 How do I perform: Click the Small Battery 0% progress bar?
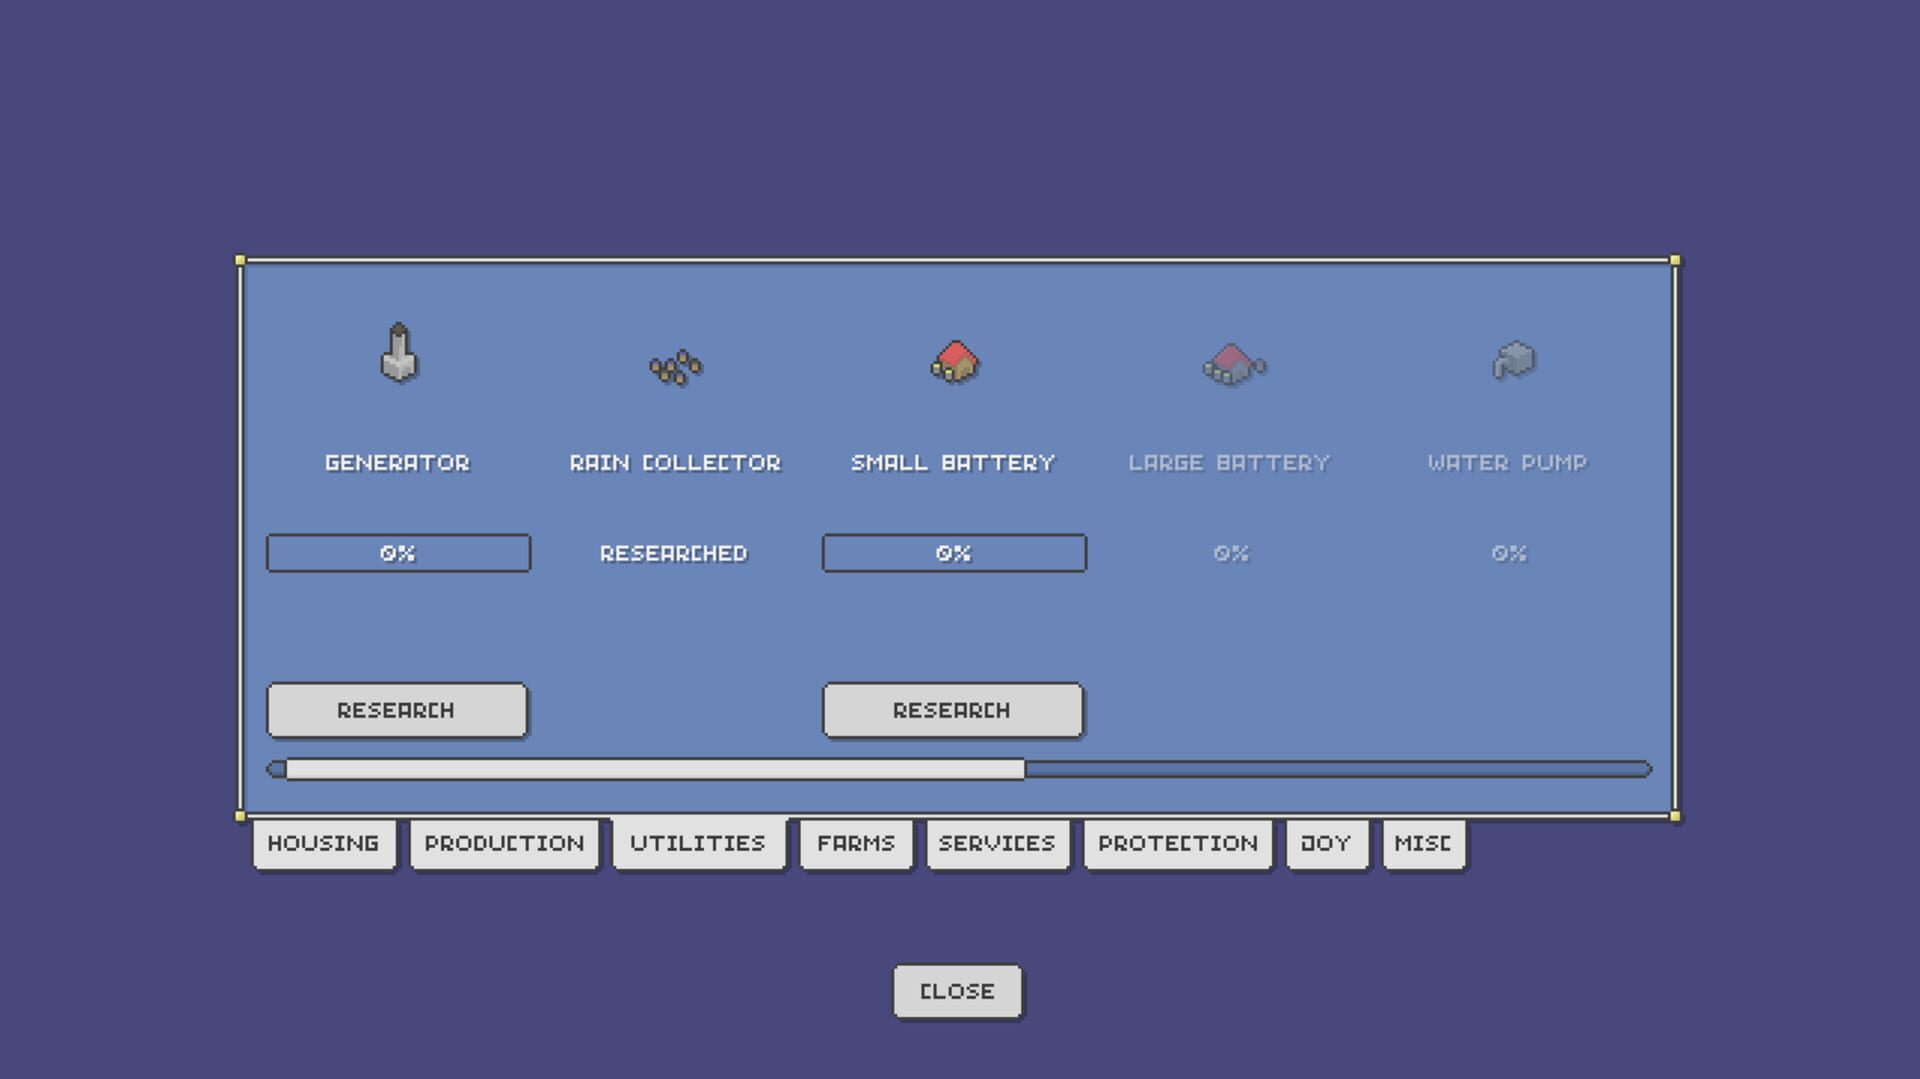[x=954, y=553]
